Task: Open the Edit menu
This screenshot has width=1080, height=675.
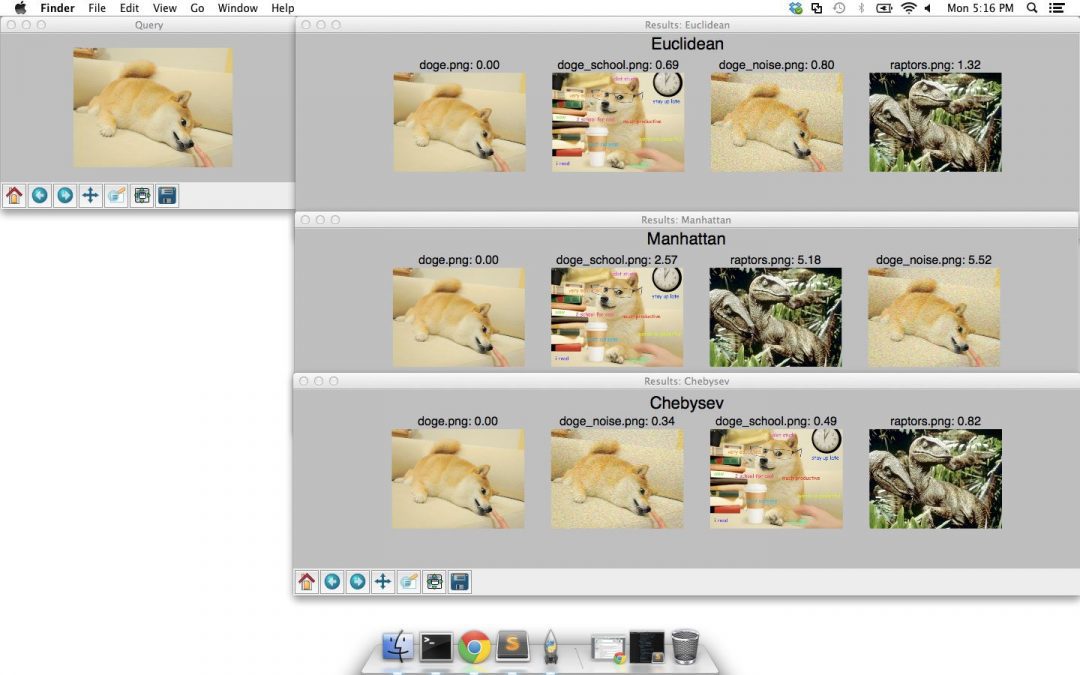Action: [x=129, y=8]
